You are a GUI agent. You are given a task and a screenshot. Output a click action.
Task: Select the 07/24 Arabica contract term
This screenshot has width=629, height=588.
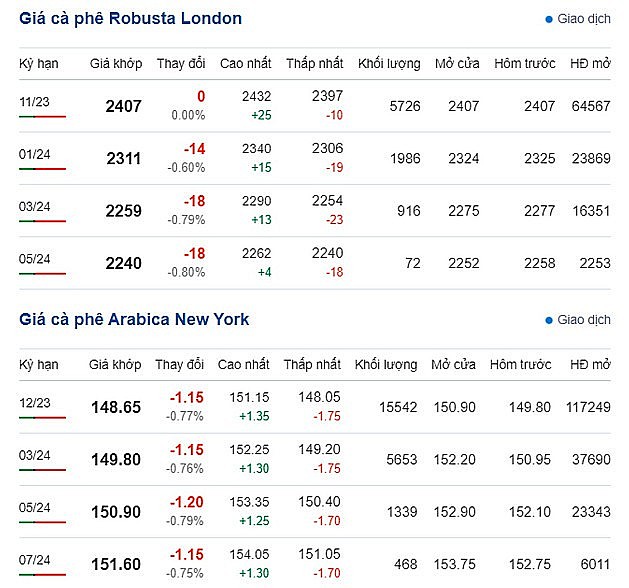35,562
